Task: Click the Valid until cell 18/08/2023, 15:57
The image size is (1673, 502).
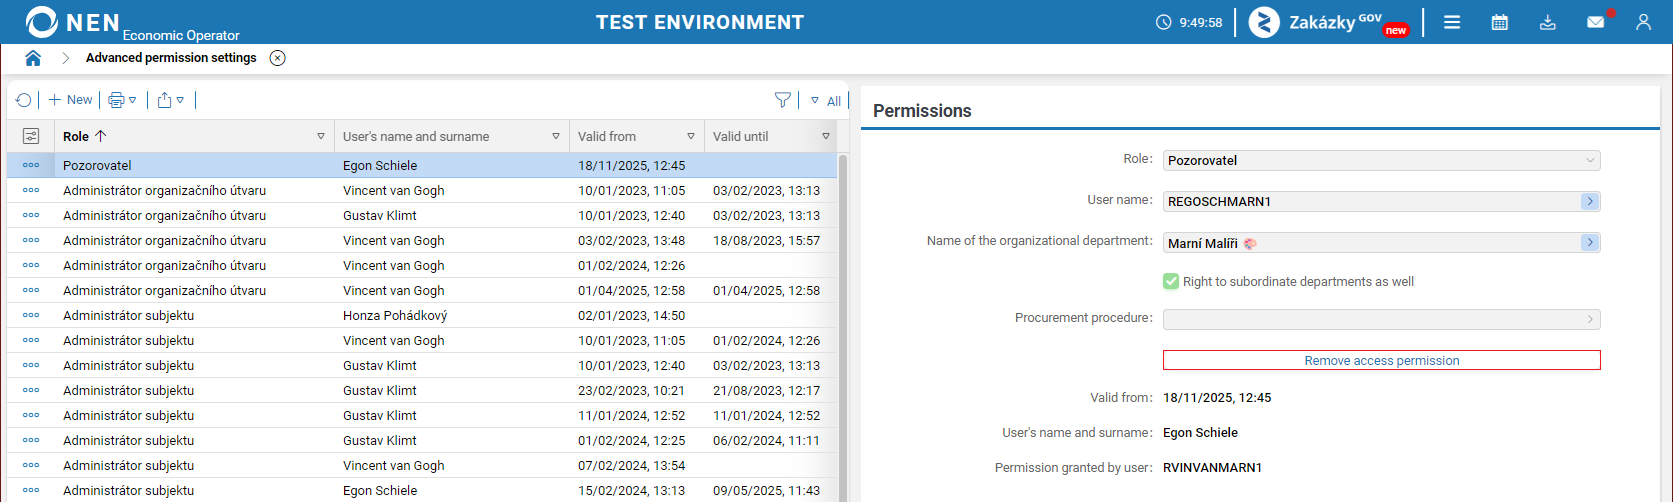Action: (766, 240)
